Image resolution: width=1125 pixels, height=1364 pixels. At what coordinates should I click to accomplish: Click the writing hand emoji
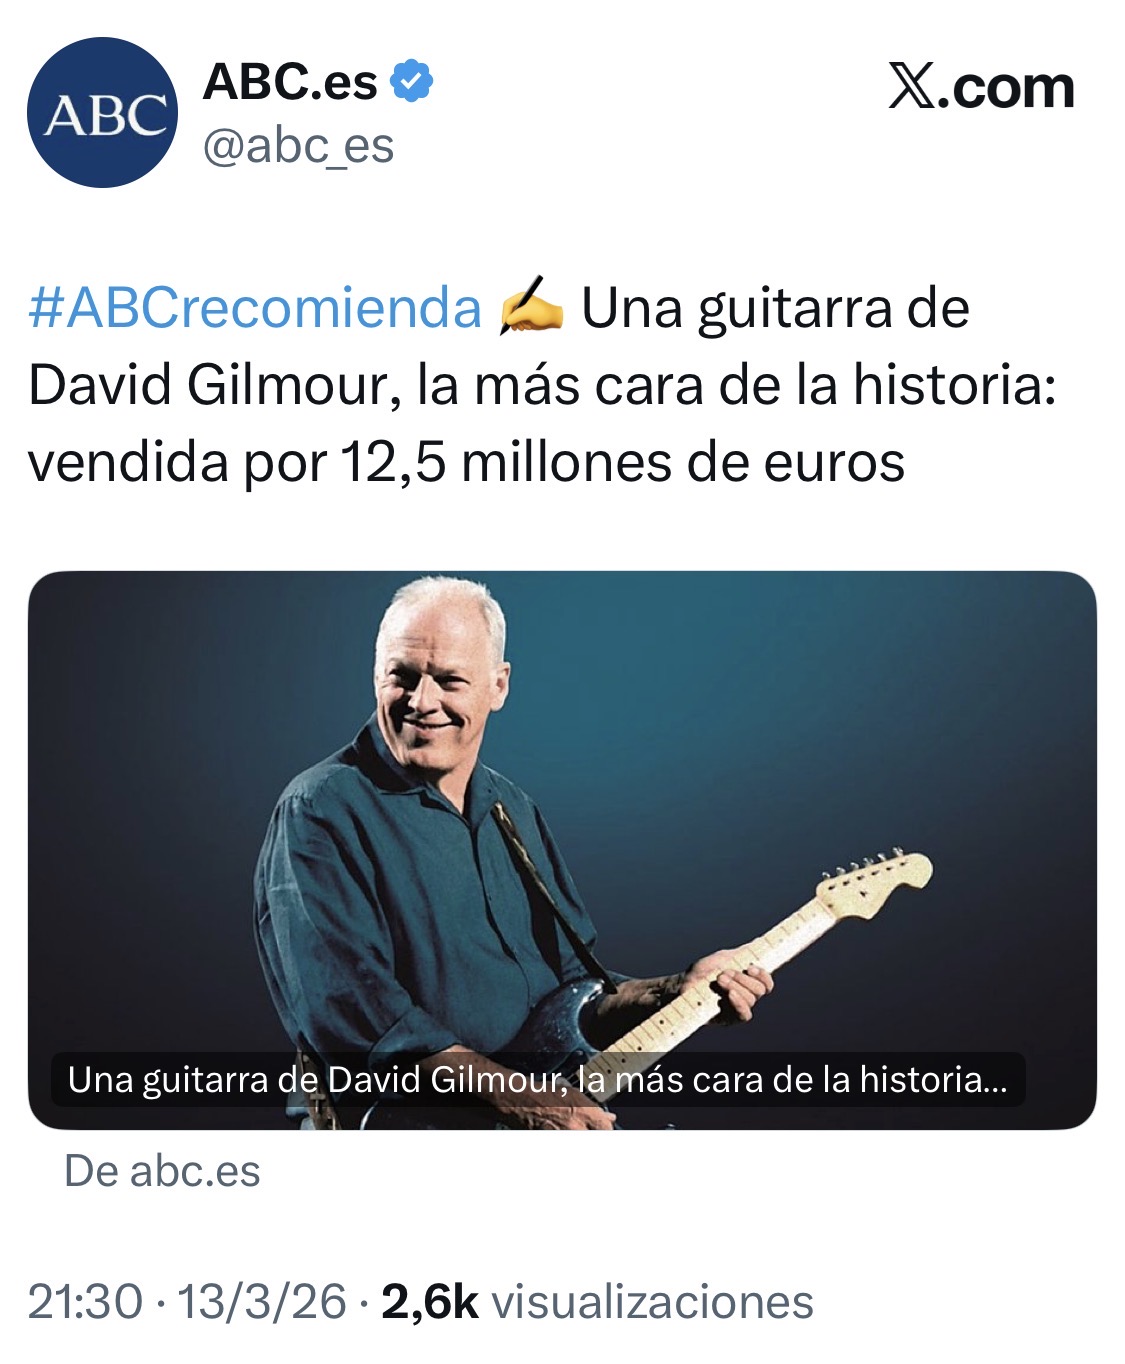[532, 307]
